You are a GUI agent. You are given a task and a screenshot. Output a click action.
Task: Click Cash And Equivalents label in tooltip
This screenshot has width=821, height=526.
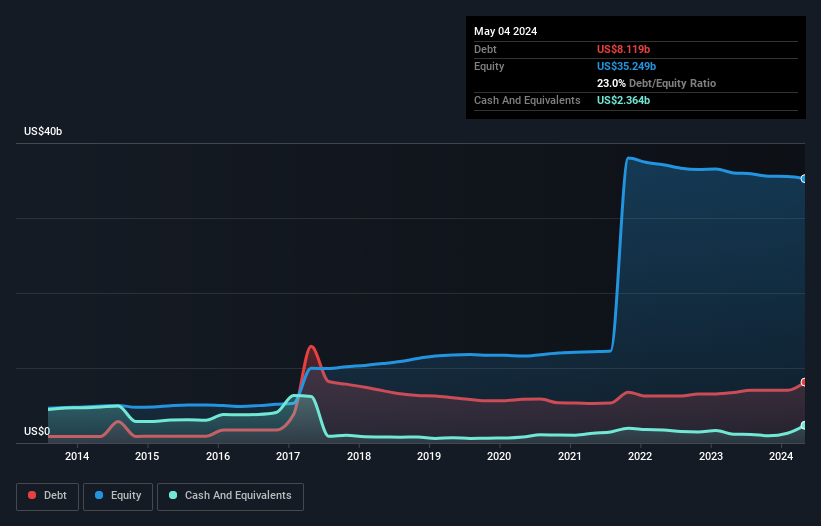tap(527, 100)
